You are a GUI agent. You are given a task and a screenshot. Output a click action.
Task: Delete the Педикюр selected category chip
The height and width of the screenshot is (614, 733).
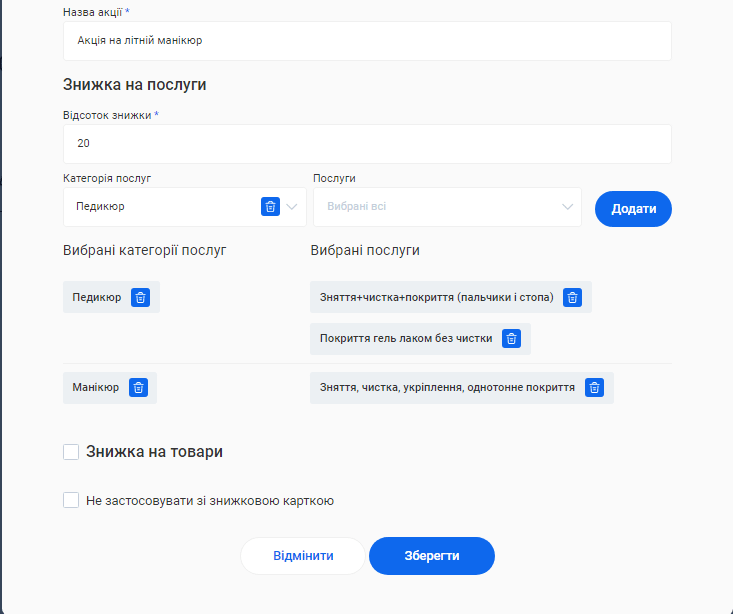140,297
